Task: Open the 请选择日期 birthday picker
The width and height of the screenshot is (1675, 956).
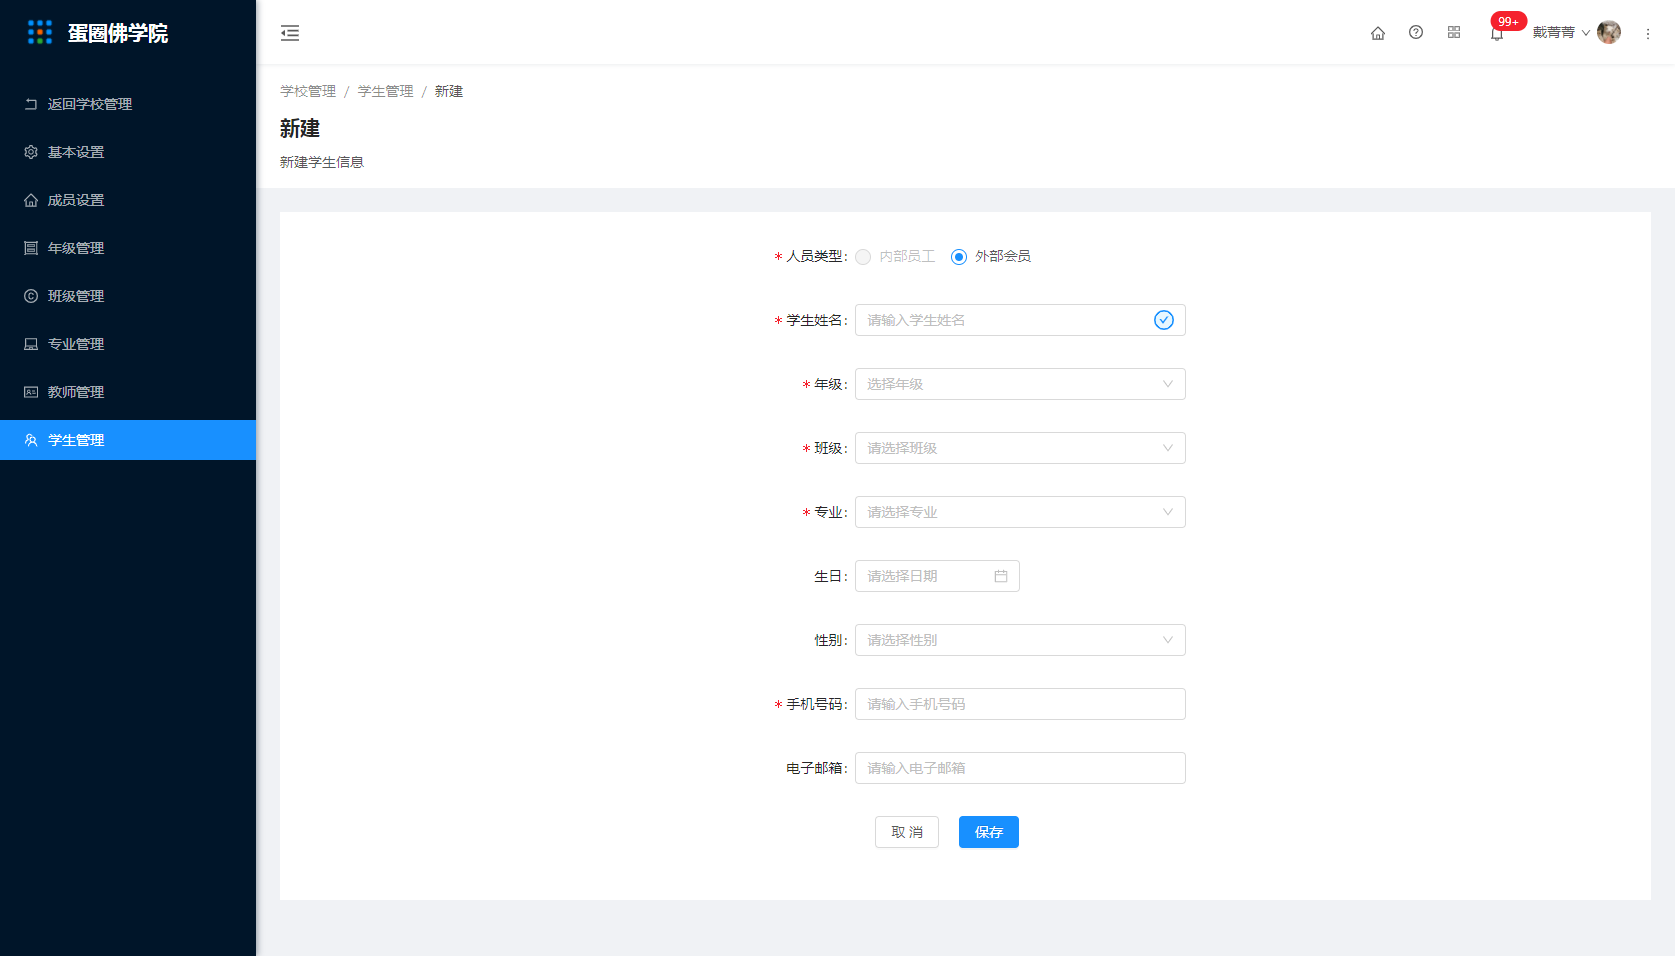Action: [x=937, y=576]
